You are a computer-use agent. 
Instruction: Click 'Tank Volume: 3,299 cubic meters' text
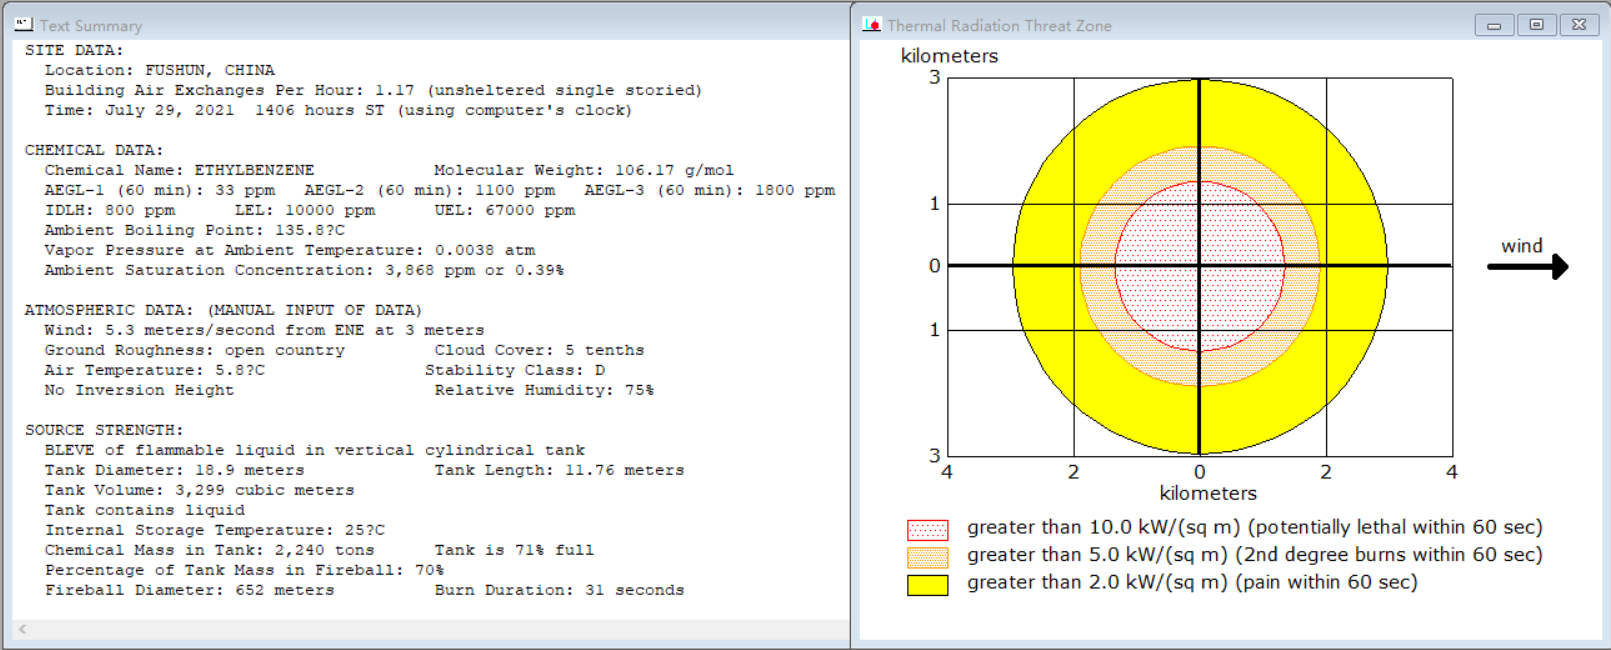pyautogui.click(x=199, y=490)
